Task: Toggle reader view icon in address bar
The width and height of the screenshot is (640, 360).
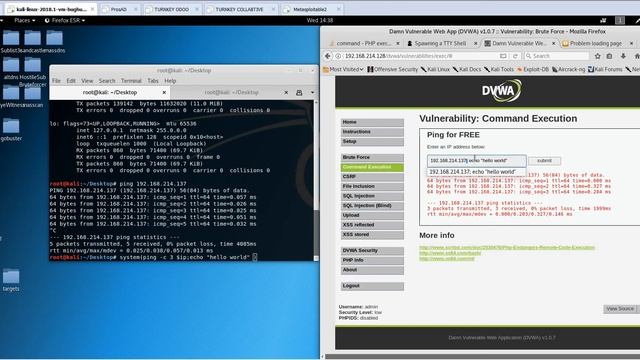Action: tap(503, 56)
